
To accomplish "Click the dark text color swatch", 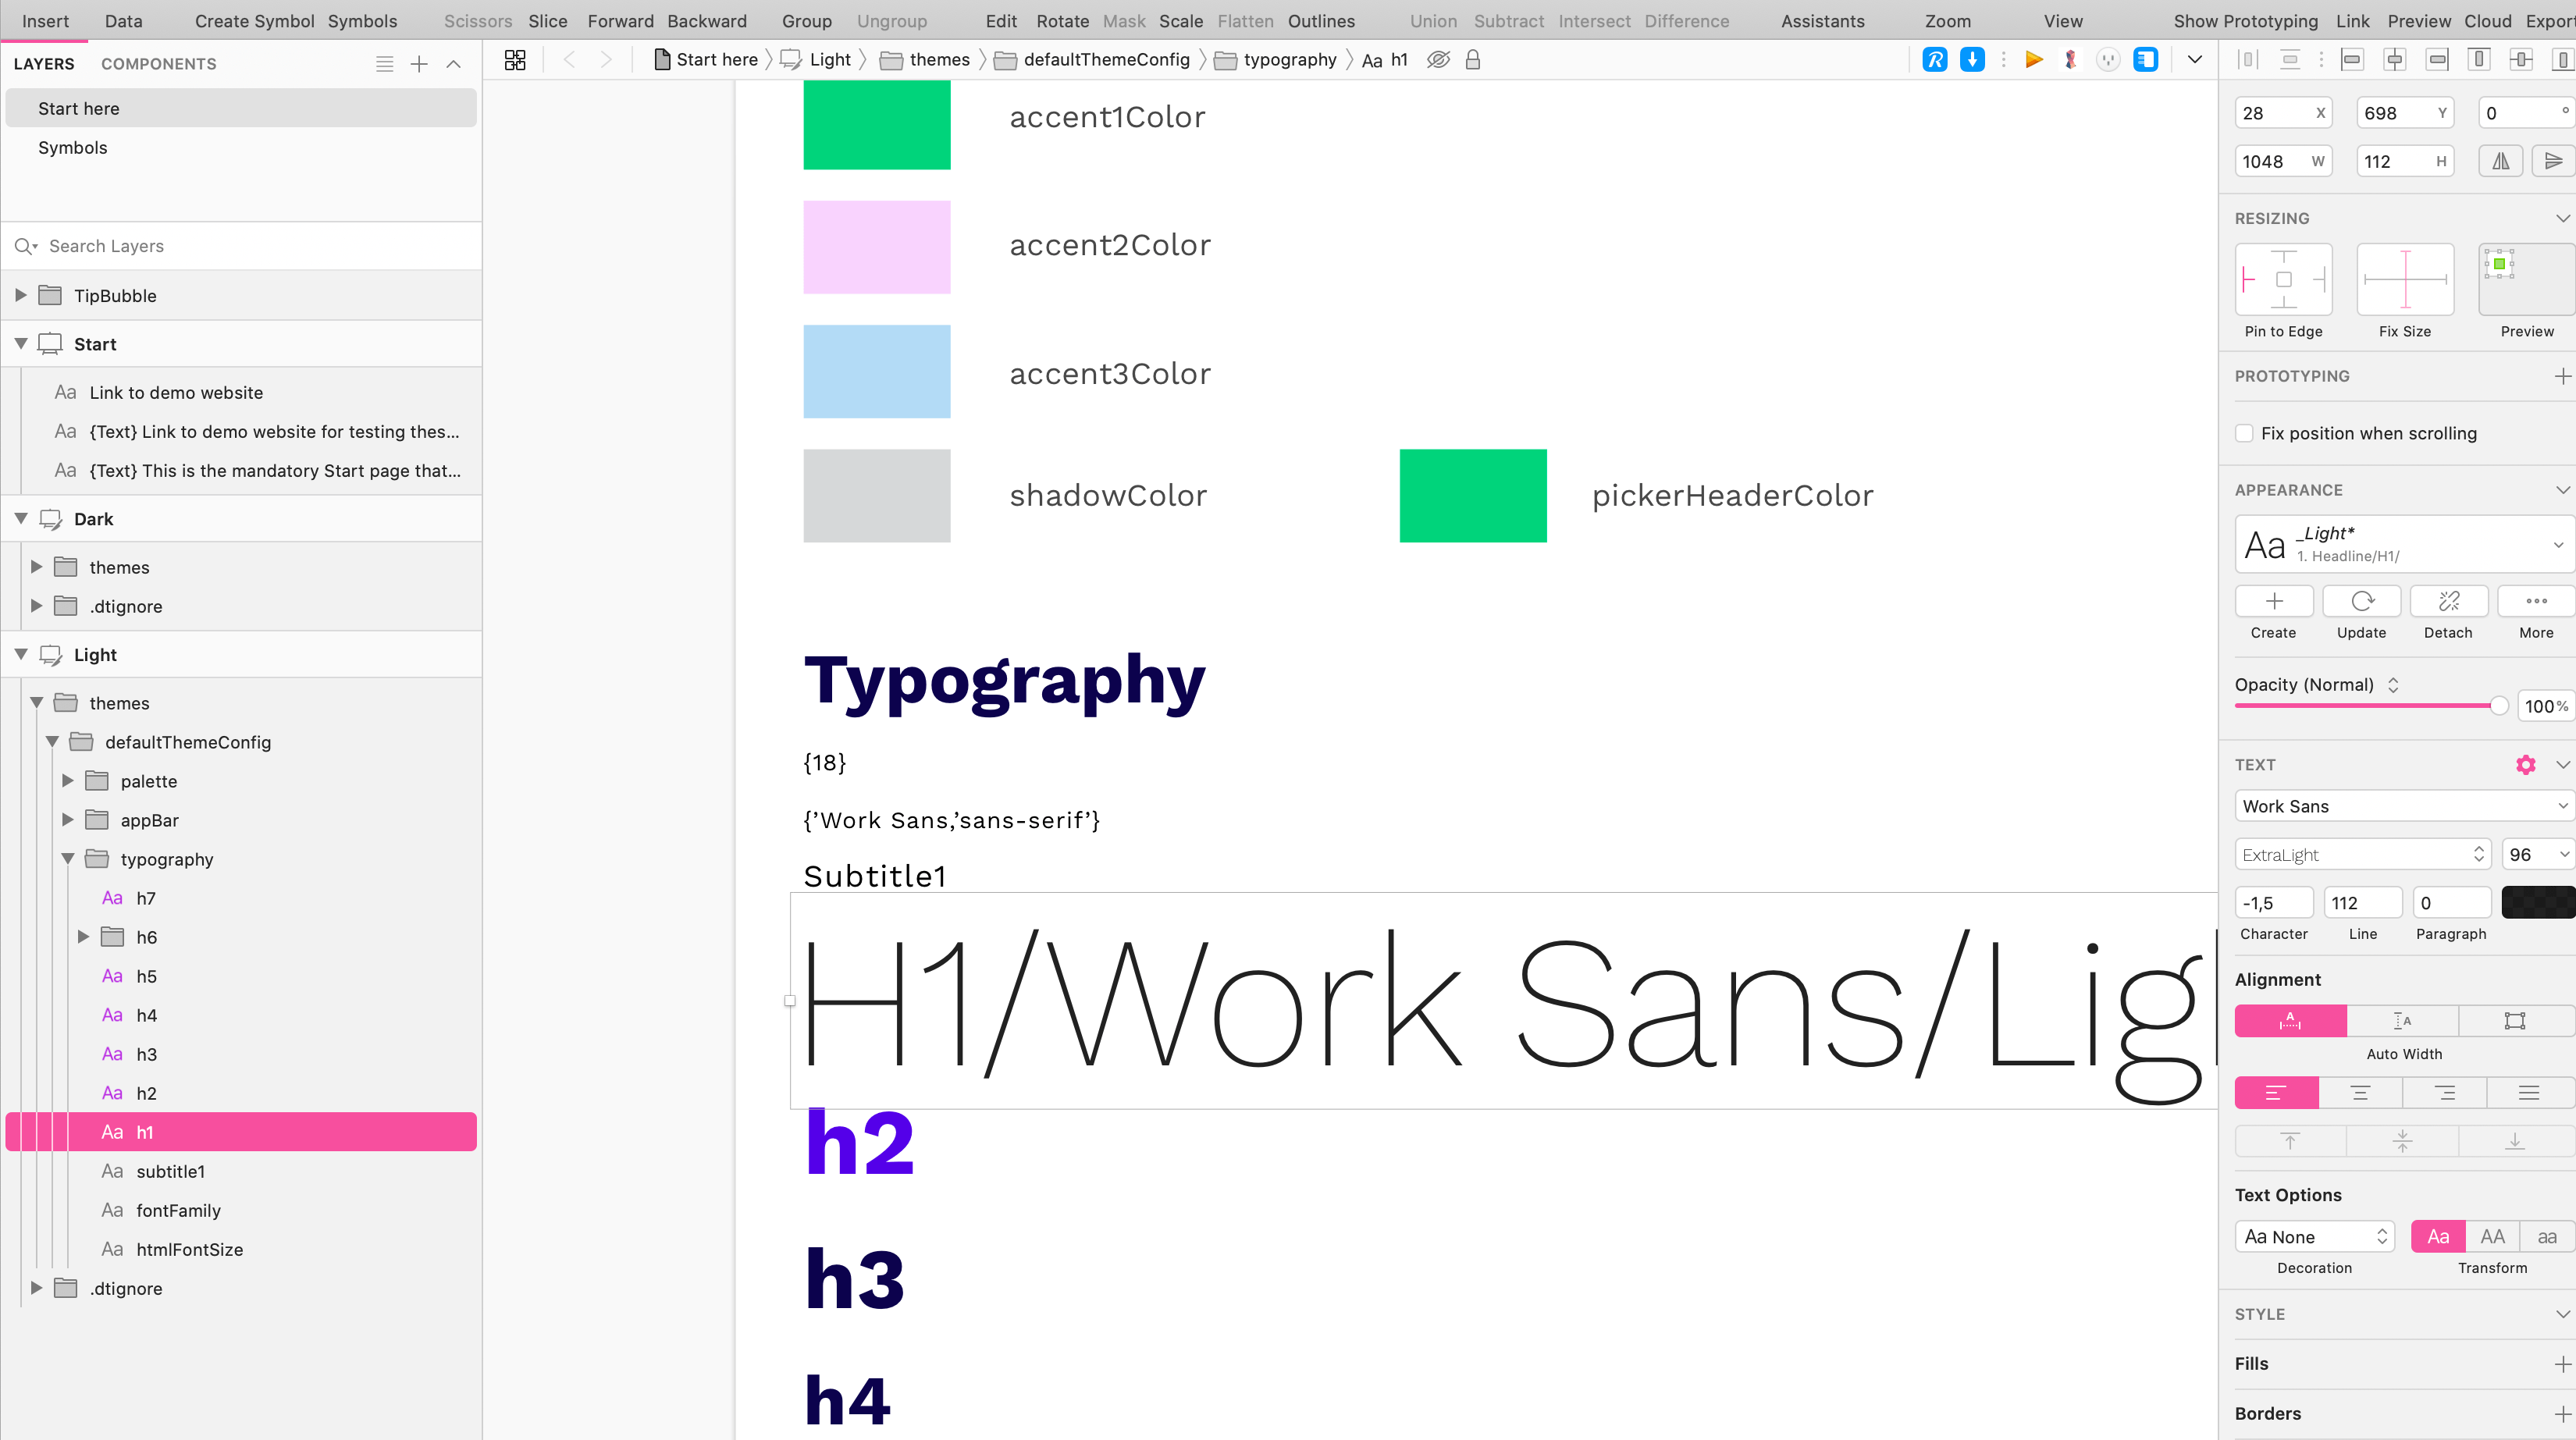I will coord(2537,902).
